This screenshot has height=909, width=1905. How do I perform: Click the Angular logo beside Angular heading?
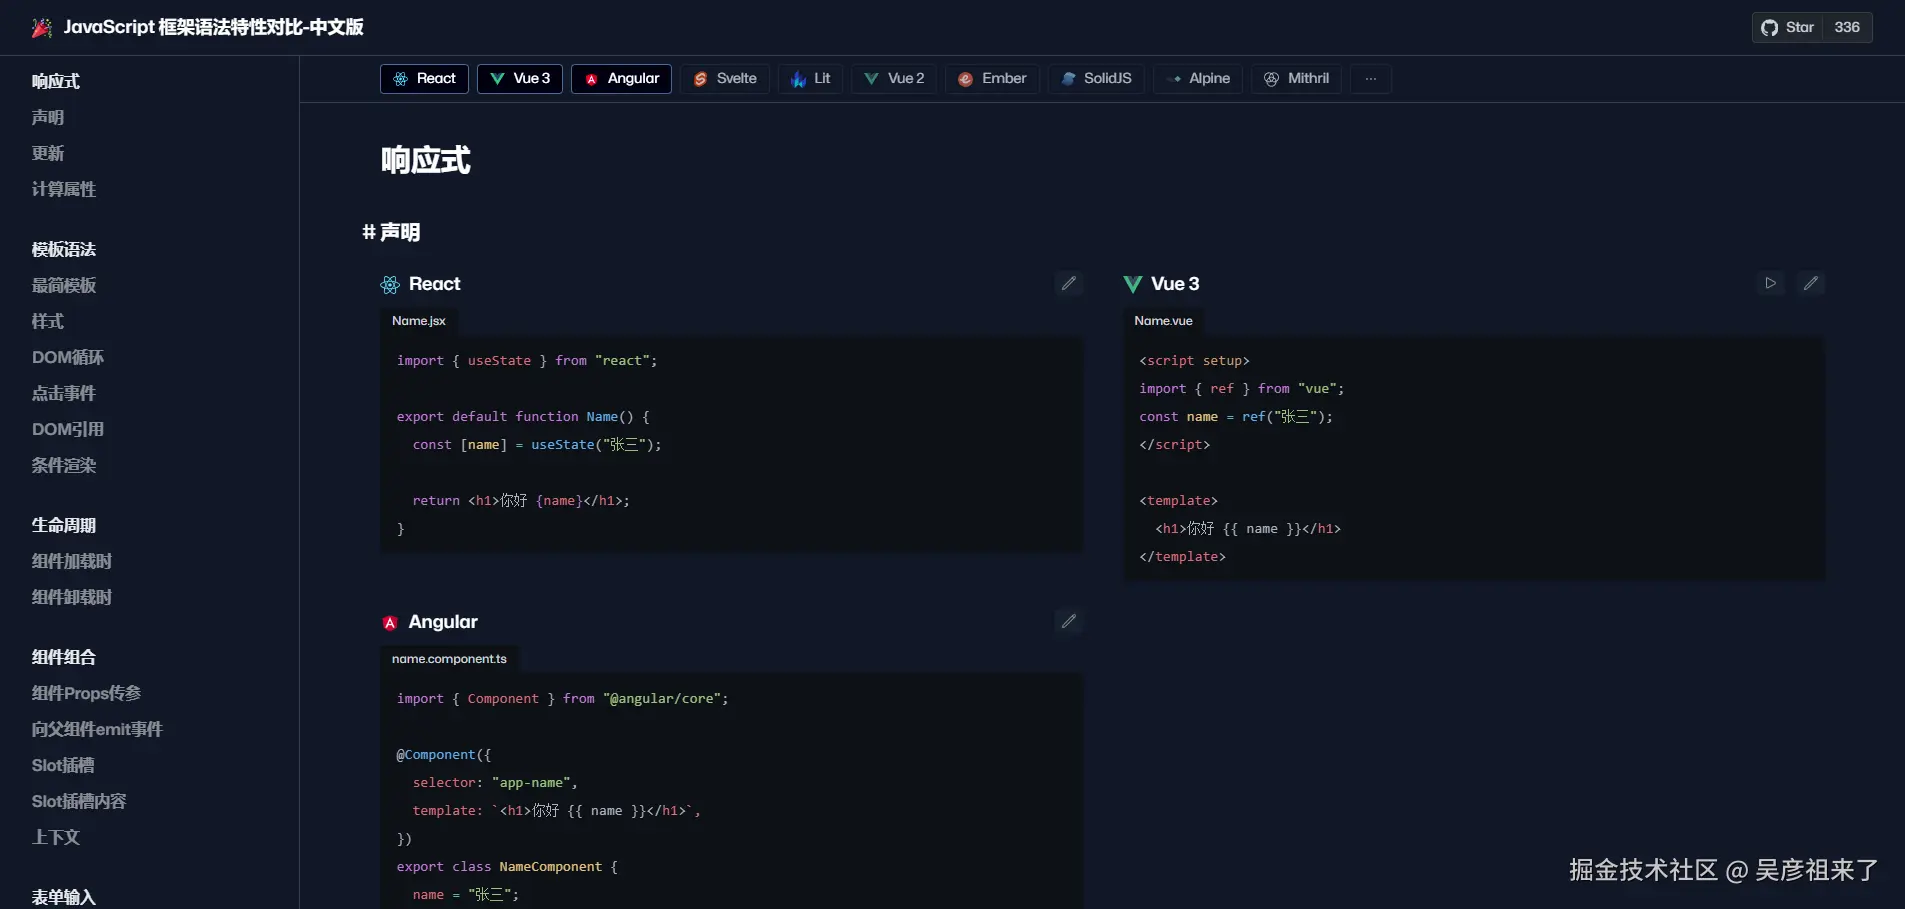[390, 623]
